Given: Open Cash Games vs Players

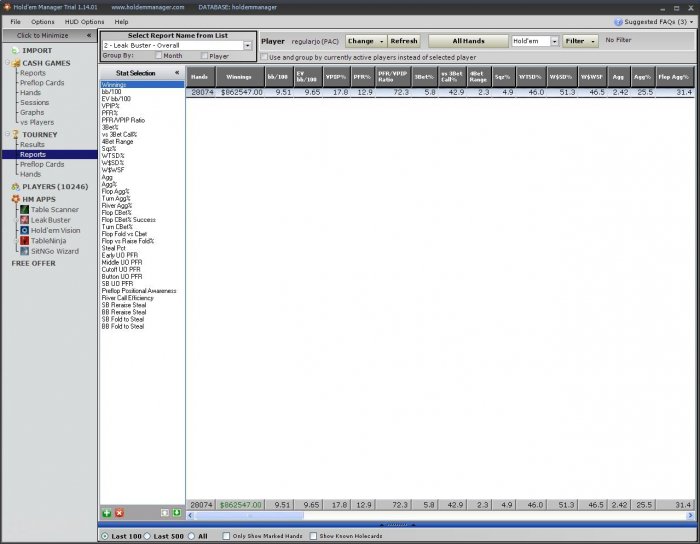Looking at the screenshot, I should 37,122.
